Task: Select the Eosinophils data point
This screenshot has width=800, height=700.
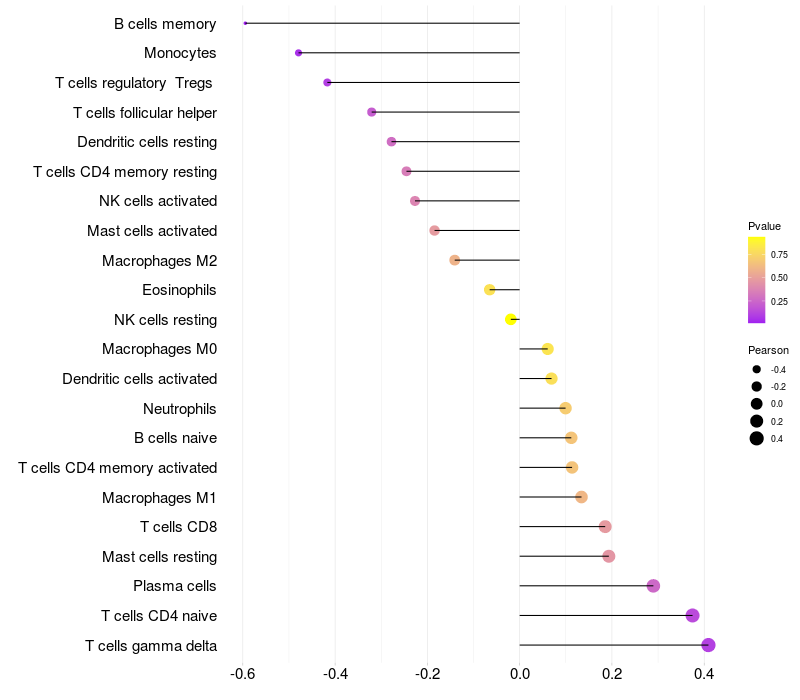Action: click(x=490, y=290)
